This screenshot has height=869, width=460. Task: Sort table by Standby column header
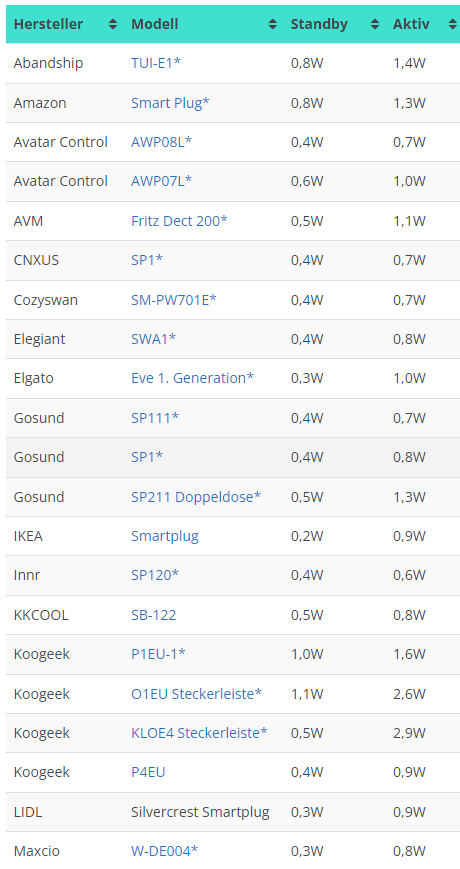(x=319, y=24)
